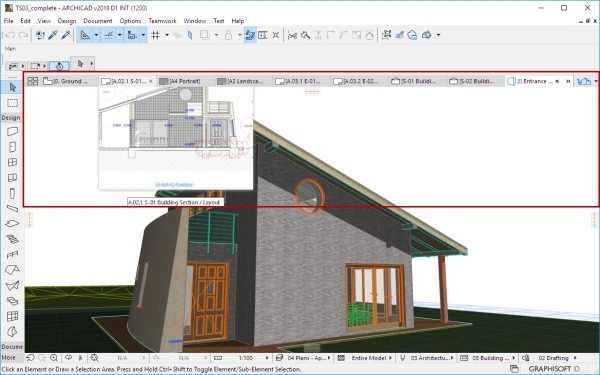This screenshot has width=600, height=375.
Task: Select the Column tool in toolbox
Action: 12,193
